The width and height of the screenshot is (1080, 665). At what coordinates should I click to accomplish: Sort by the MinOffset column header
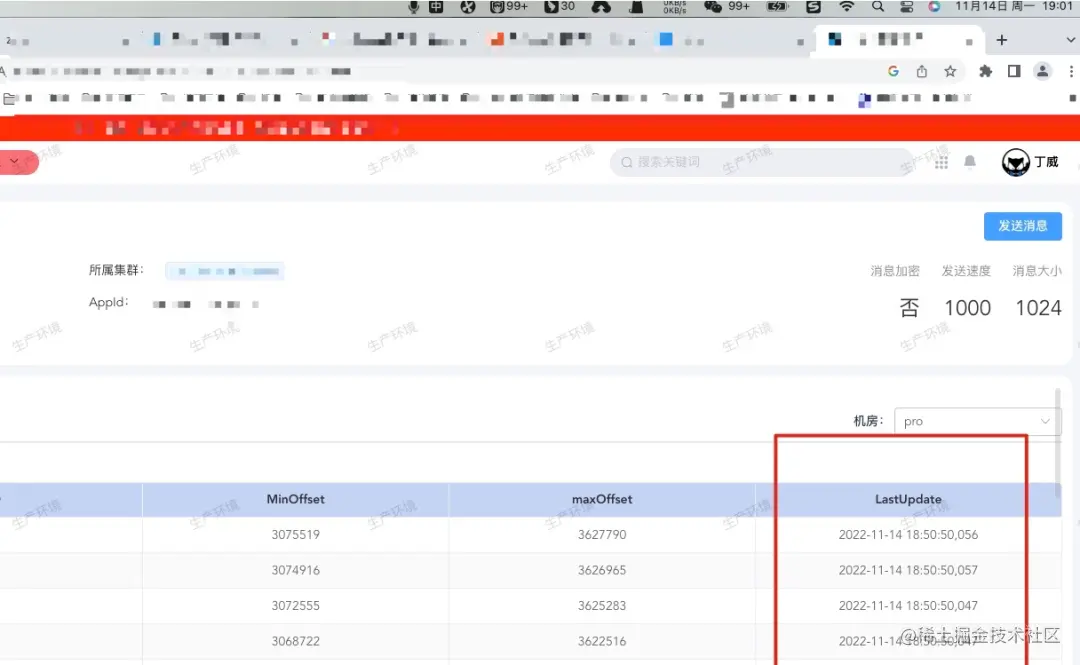pyautogui.click(x=295, y=500)
